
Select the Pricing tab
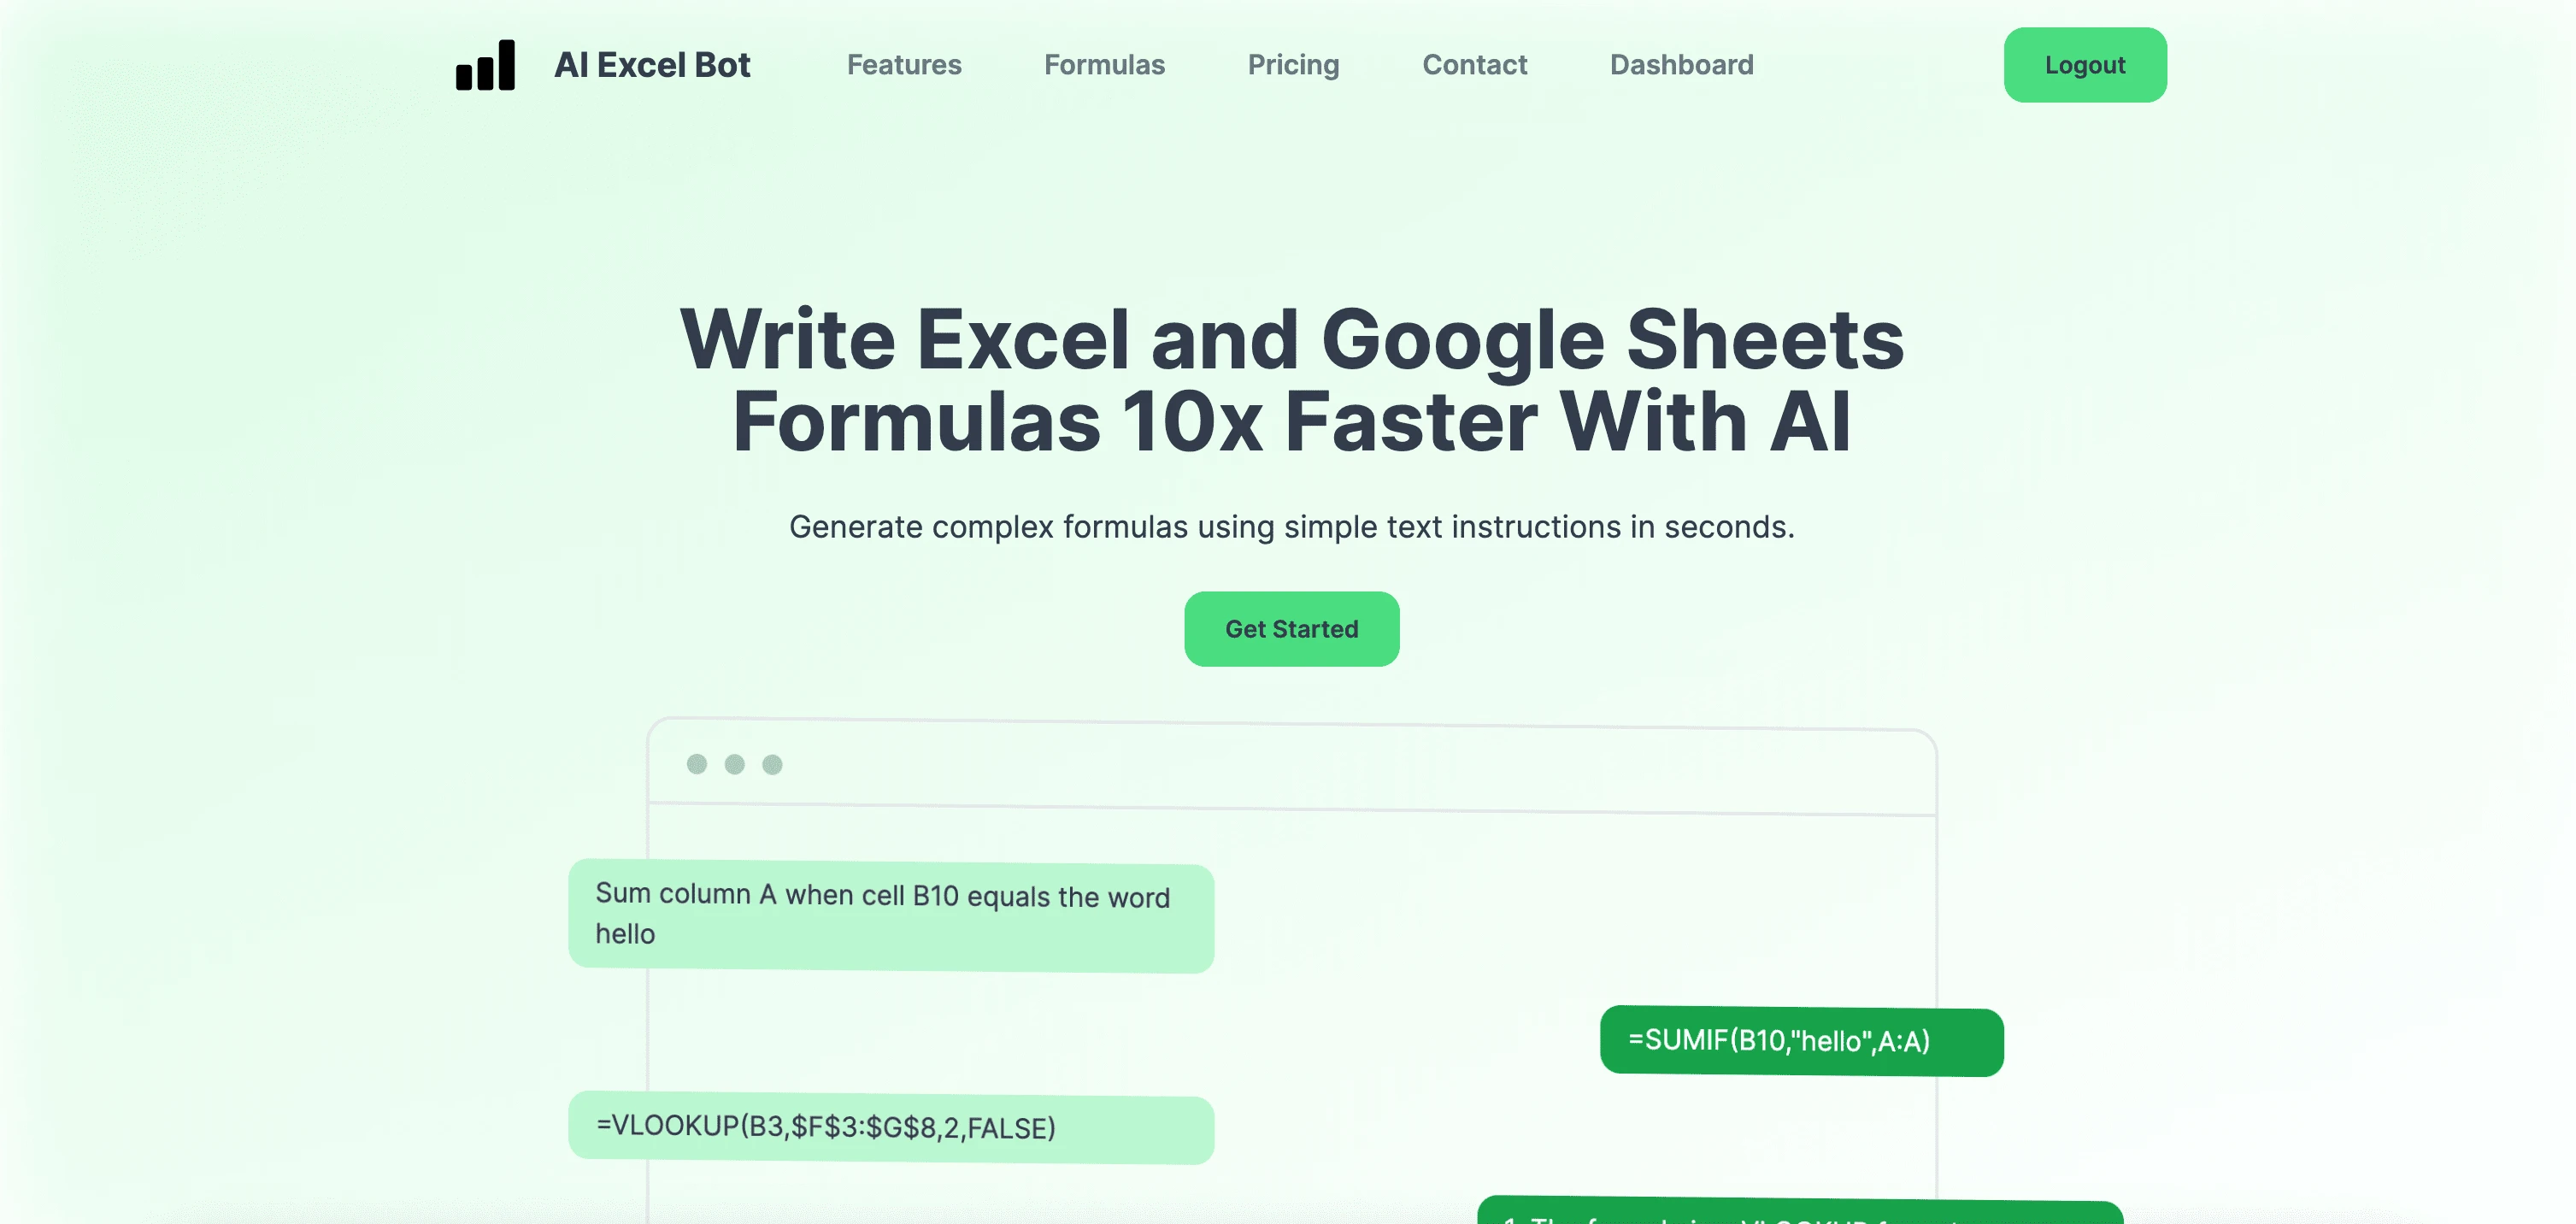tap(1293, 64)
